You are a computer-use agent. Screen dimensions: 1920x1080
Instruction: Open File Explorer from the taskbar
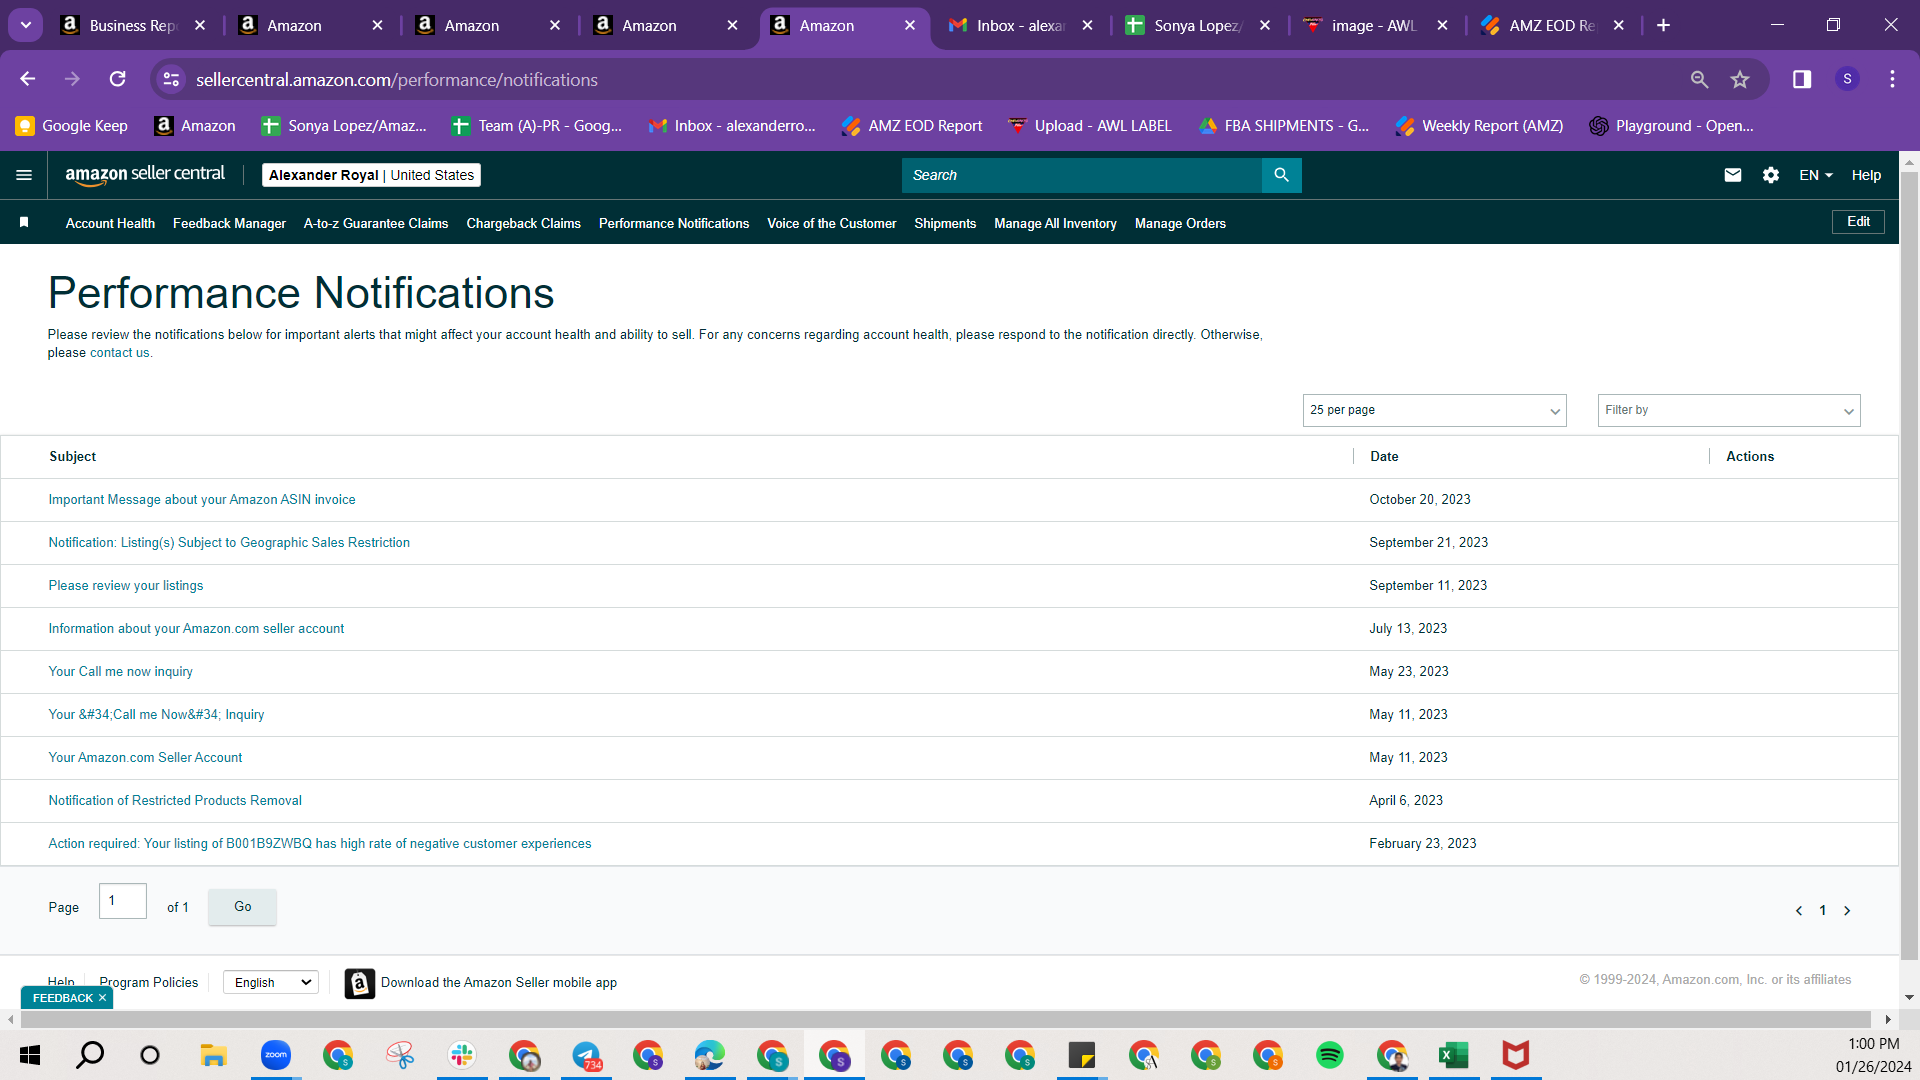click(213, 1055)
